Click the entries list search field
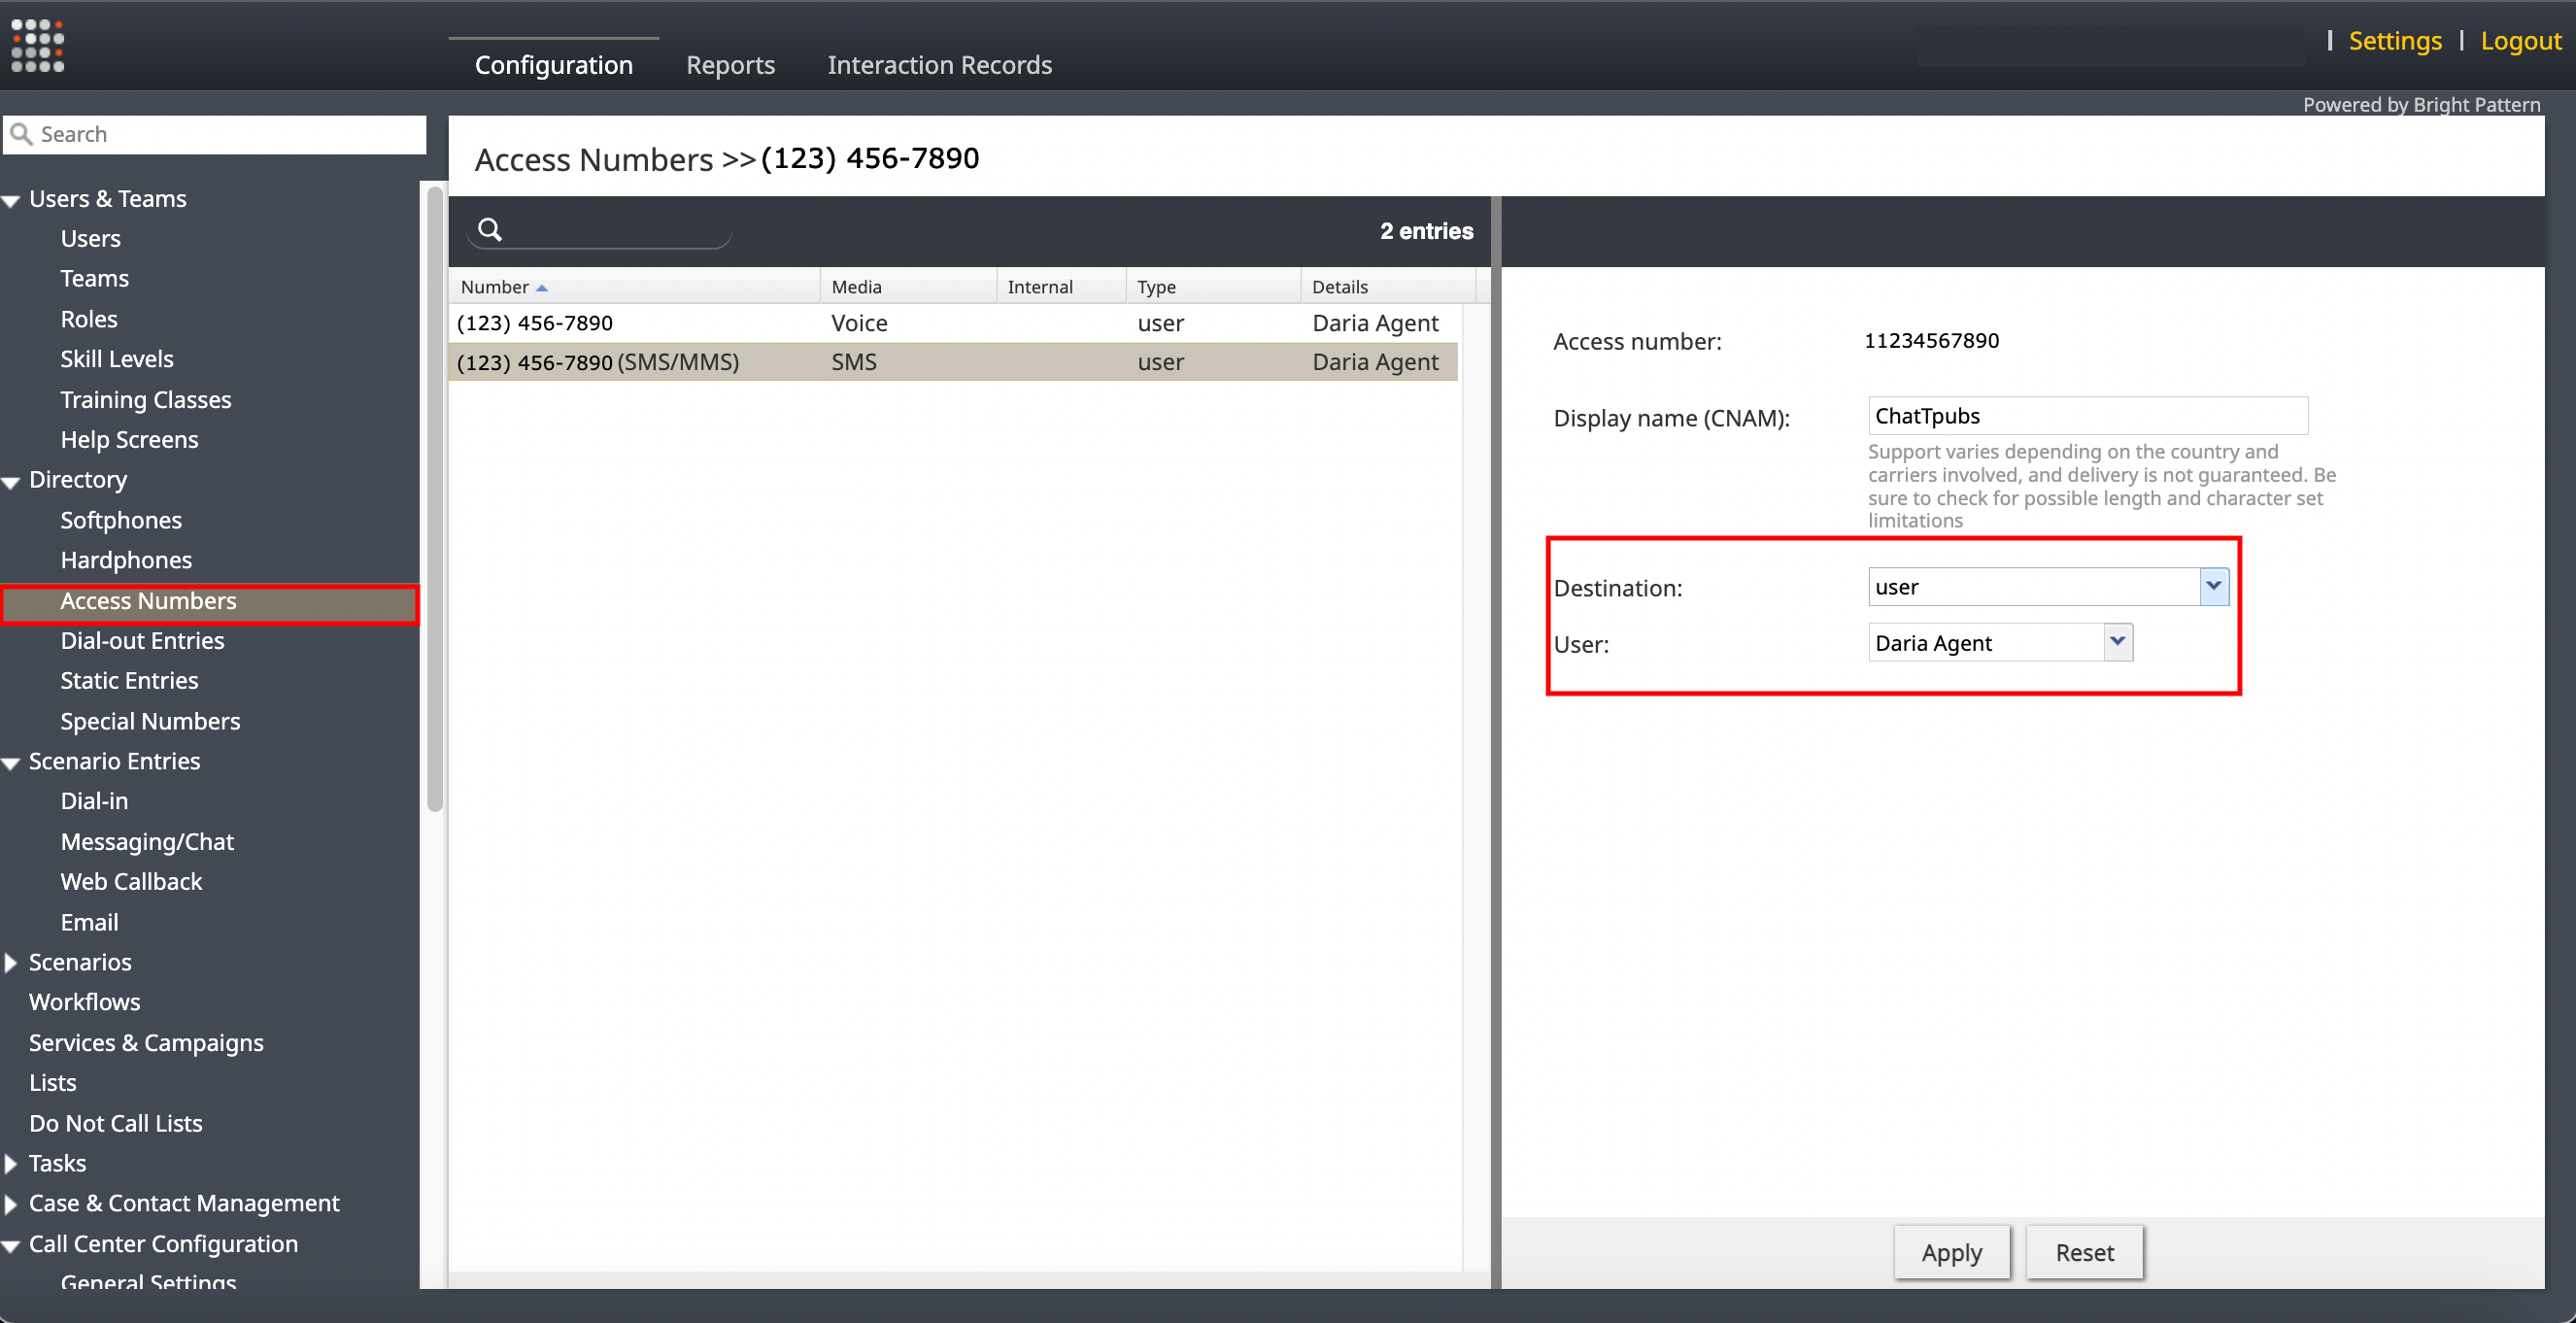 [600, 231]
